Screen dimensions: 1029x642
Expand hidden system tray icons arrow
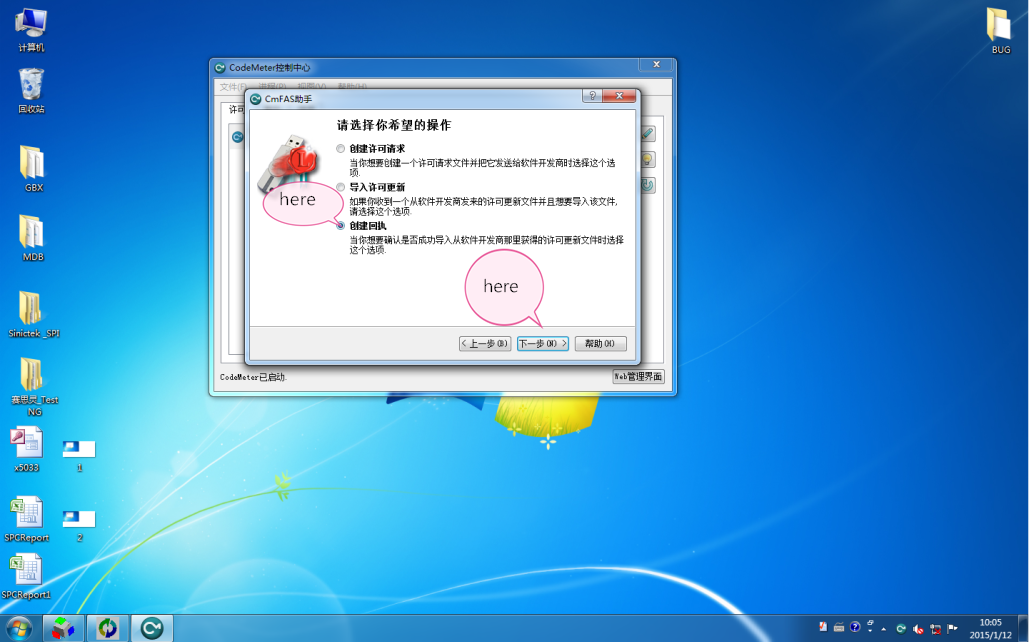pyautogui.click(x=883, y=628)
